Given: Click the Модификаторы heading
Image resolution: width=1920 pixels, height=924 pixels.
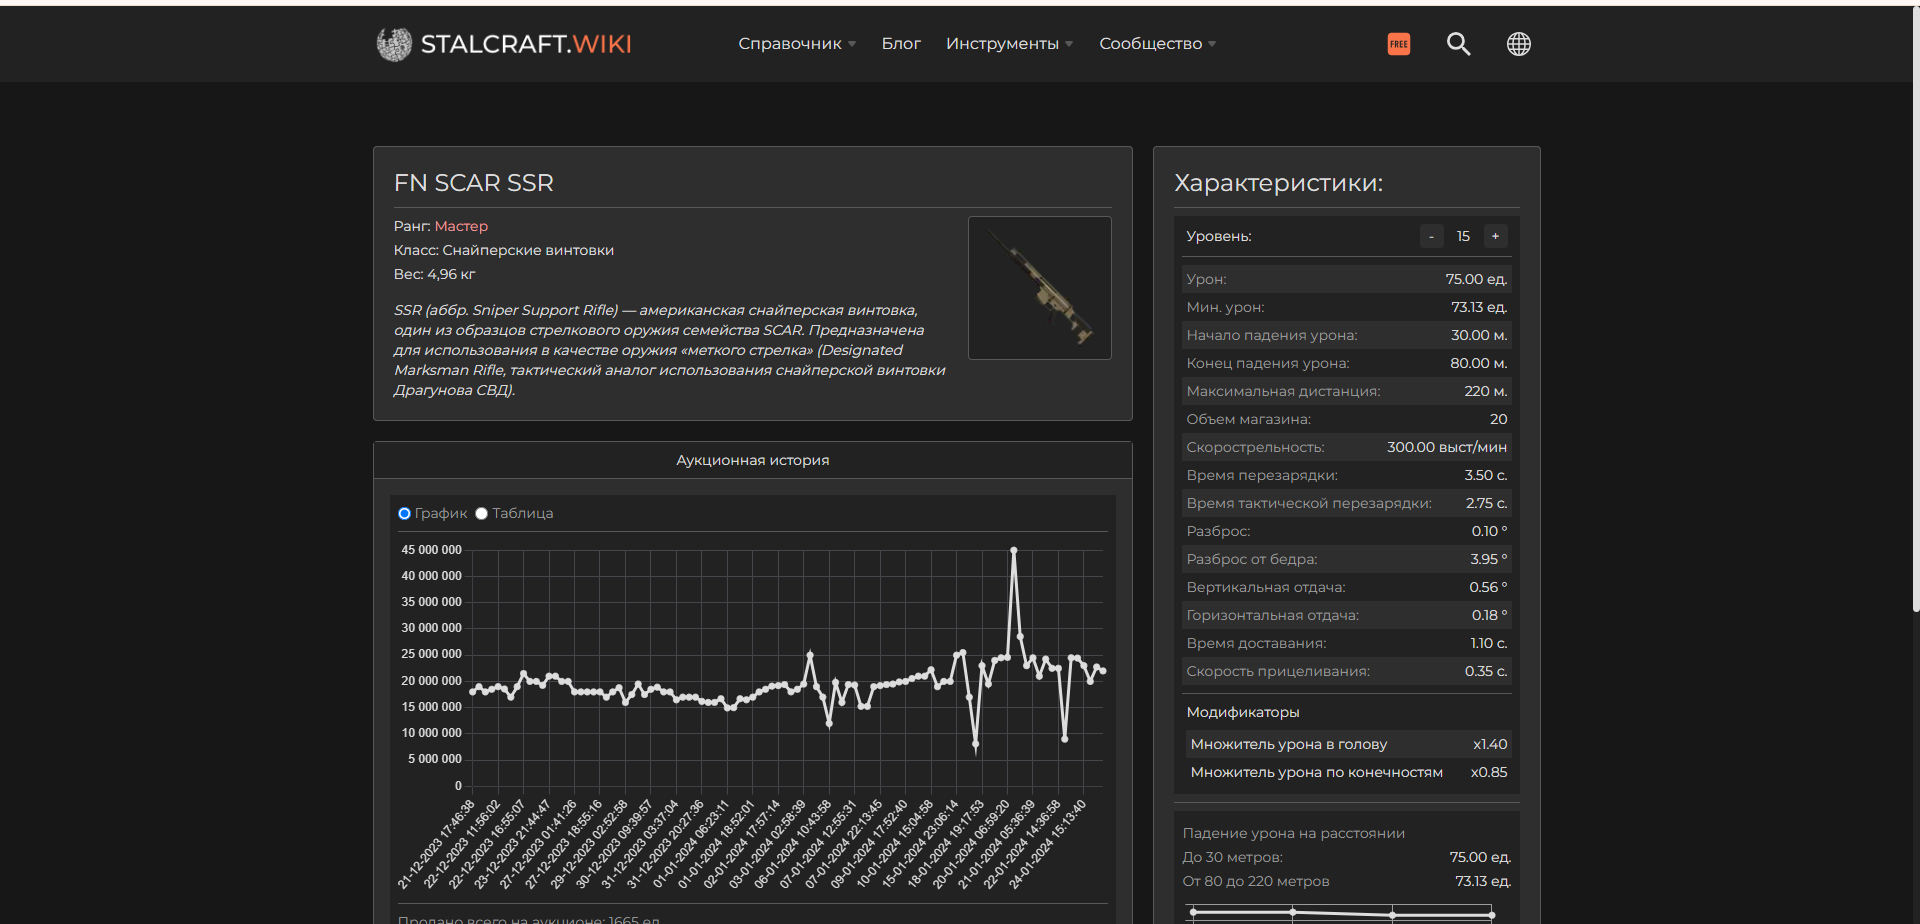Looking at the screenshot, I should [1243, 712].
